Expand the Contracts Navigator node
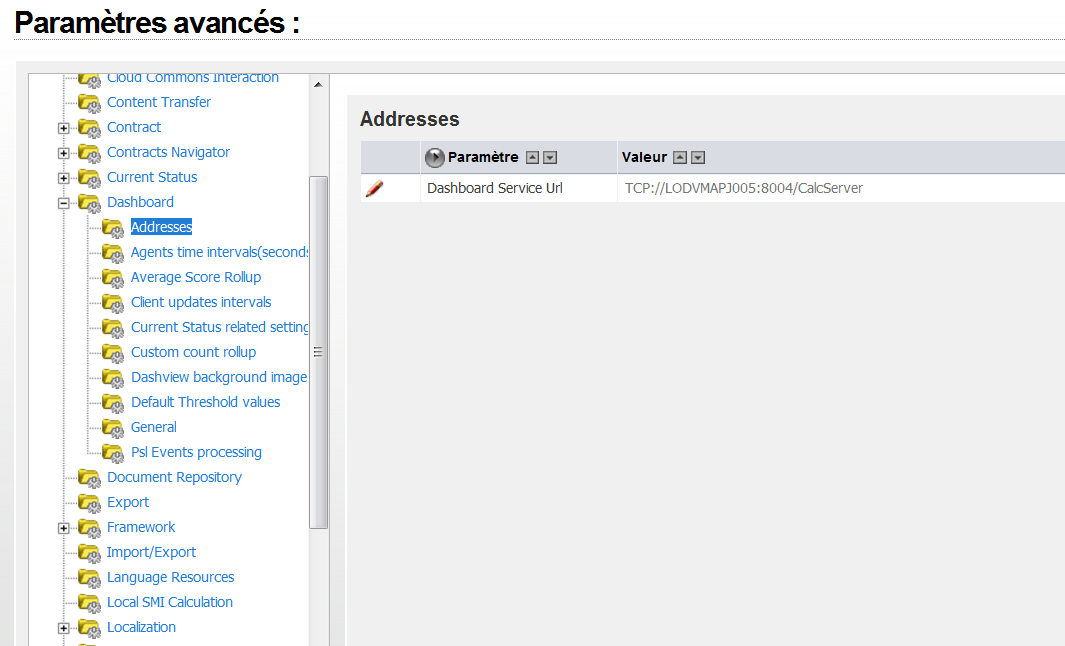 tap(63, 154)
